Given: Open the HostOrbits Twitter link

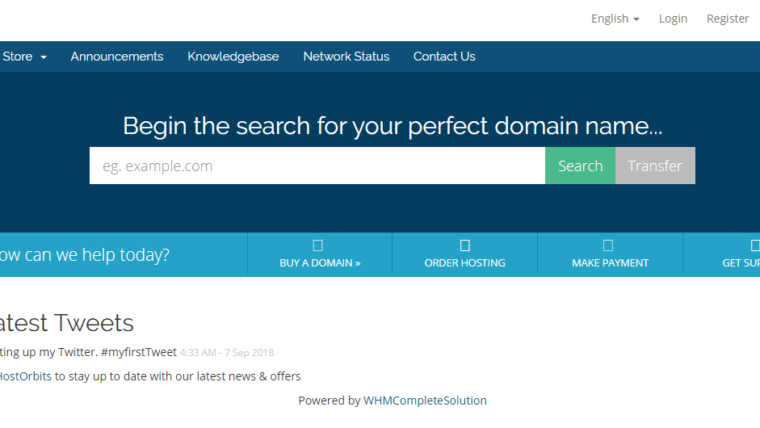Looking at the screenshot, I should click(x=24, y=376).
